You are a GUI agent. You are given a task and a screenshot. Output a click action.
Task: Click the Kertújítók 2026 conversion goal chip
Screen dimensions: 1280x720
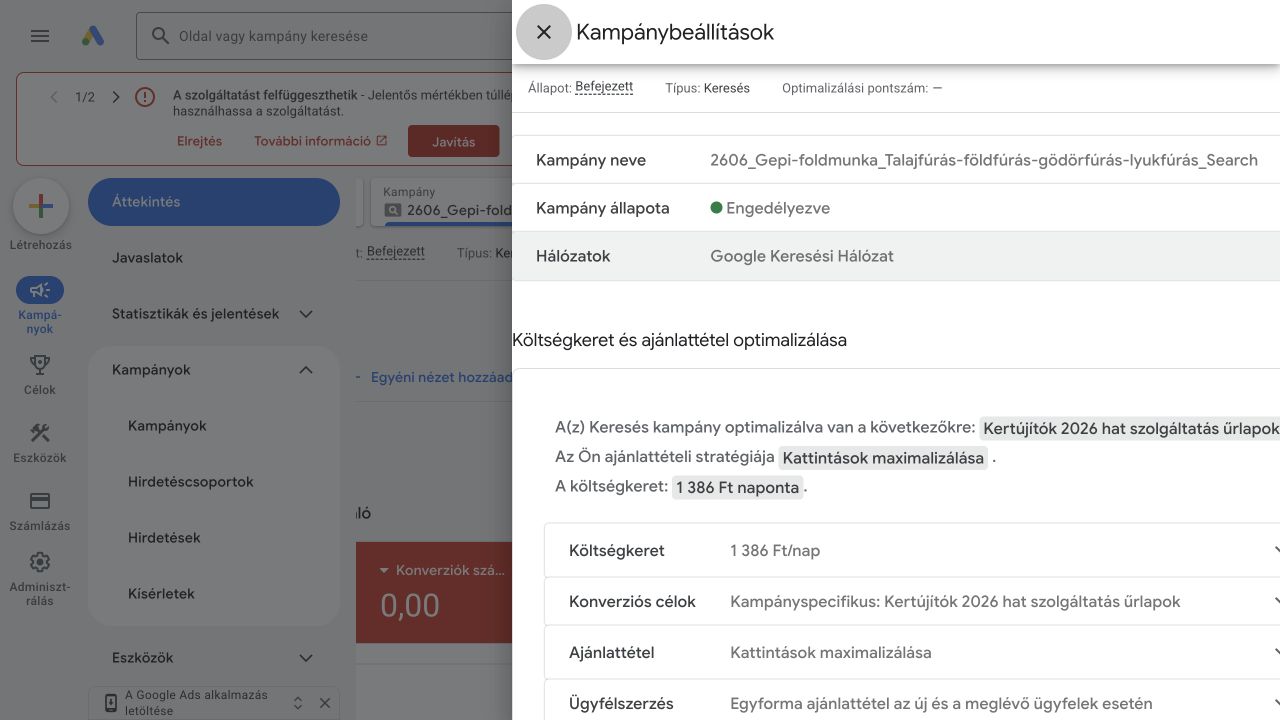point(1130,428)
